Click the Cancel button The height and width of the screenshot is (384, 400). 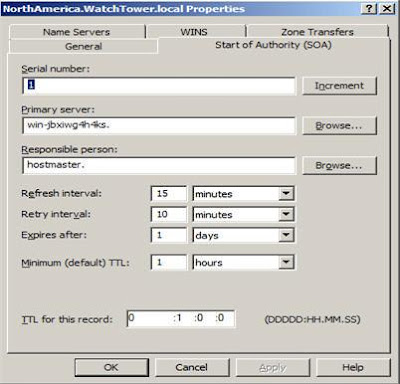[x=192, y=367]
